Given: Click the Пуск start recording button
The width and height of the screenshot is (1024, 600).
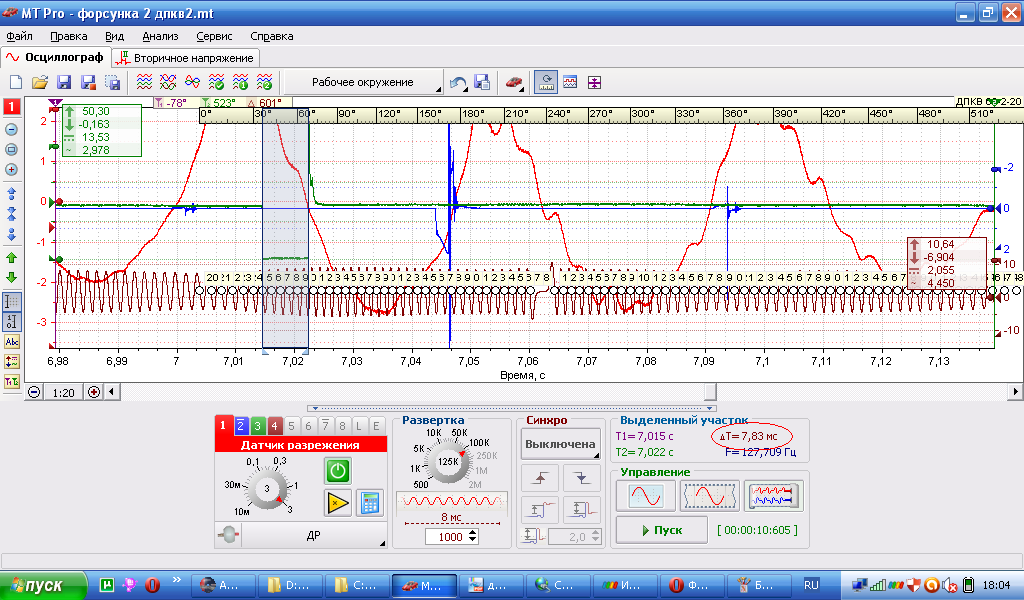Looking at the screenshot, I should pyautogui.click(x=661, y=530).
